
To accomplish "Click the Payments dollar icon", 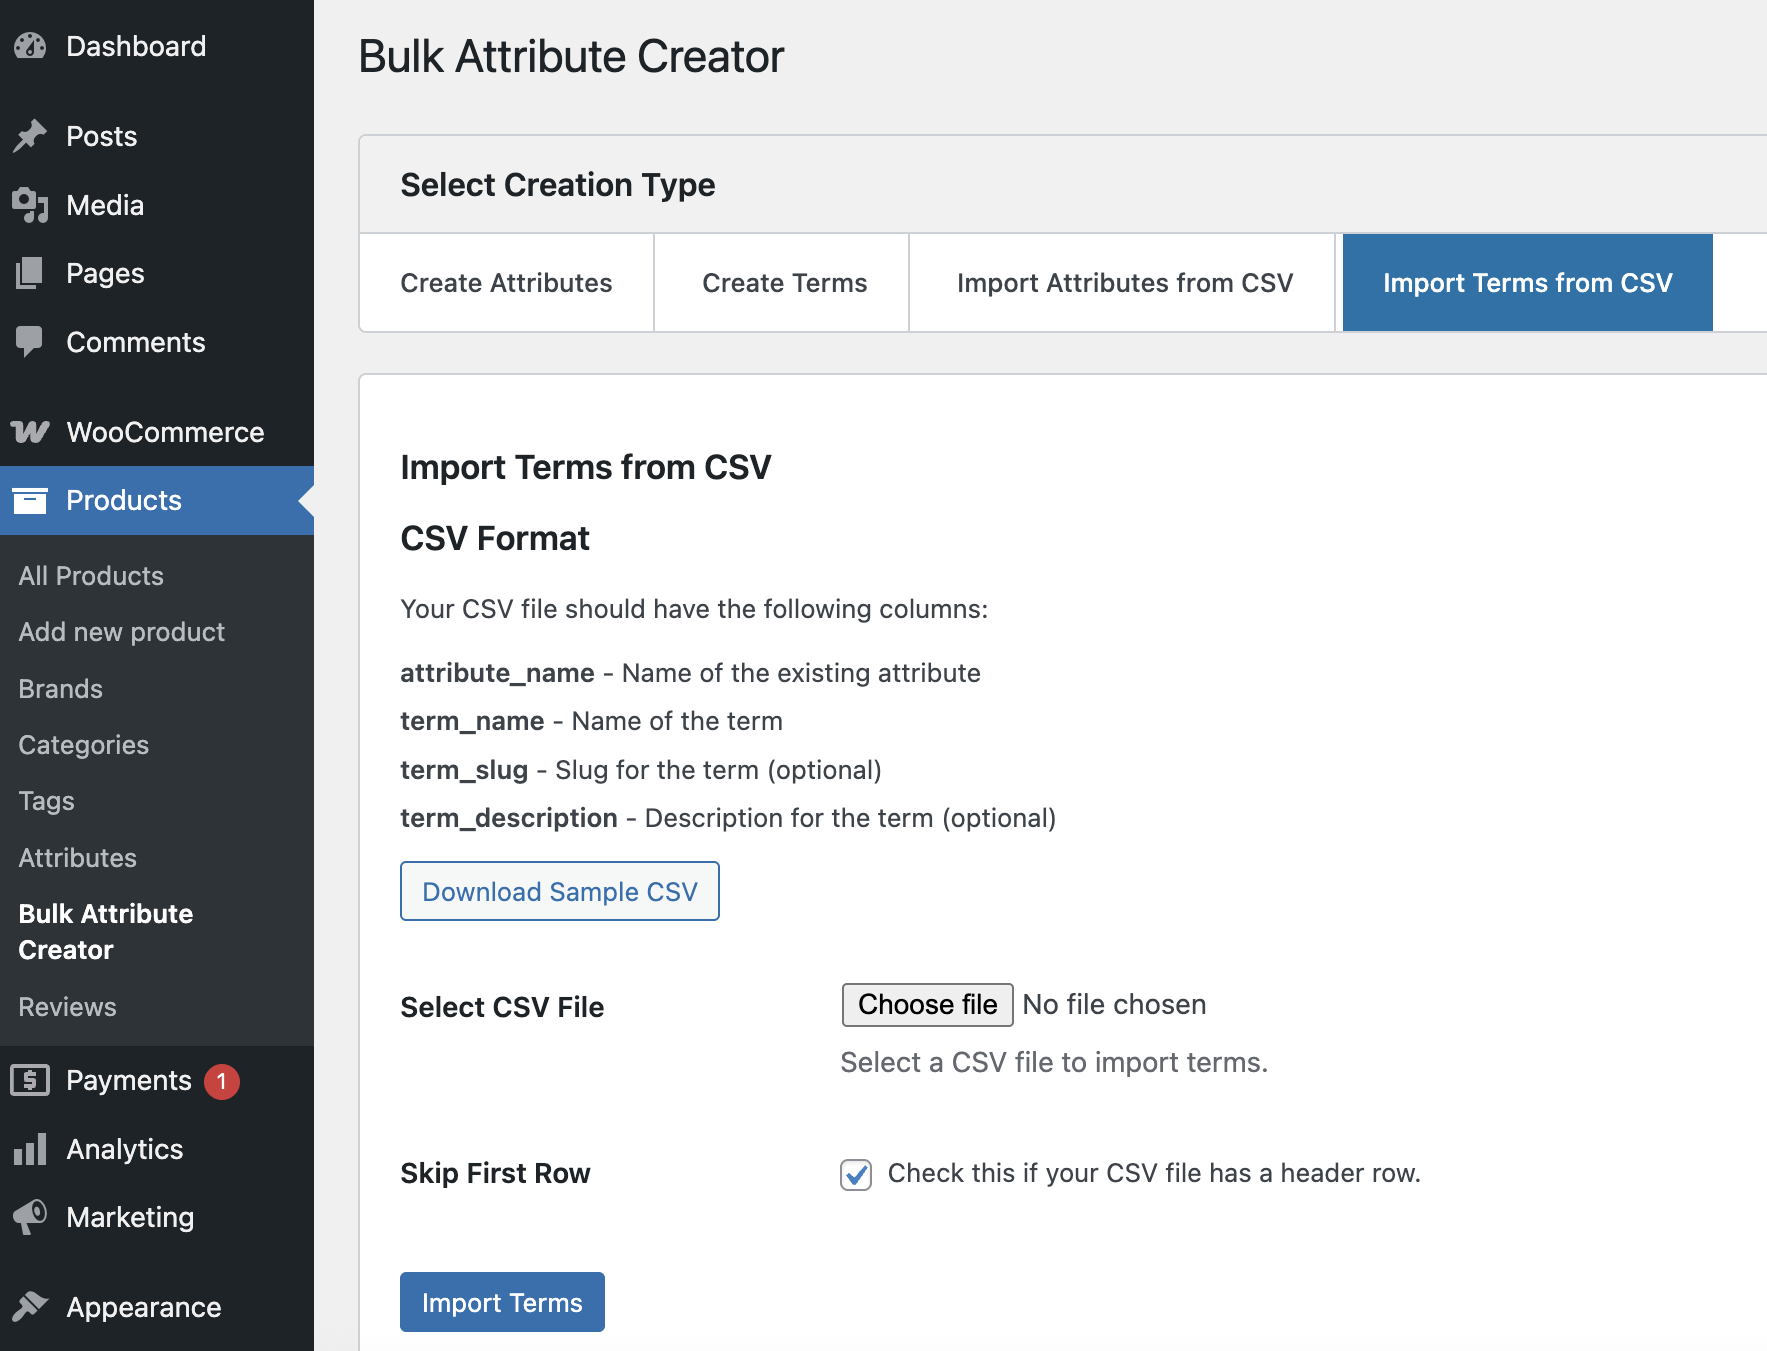I will pos(30,1080).
